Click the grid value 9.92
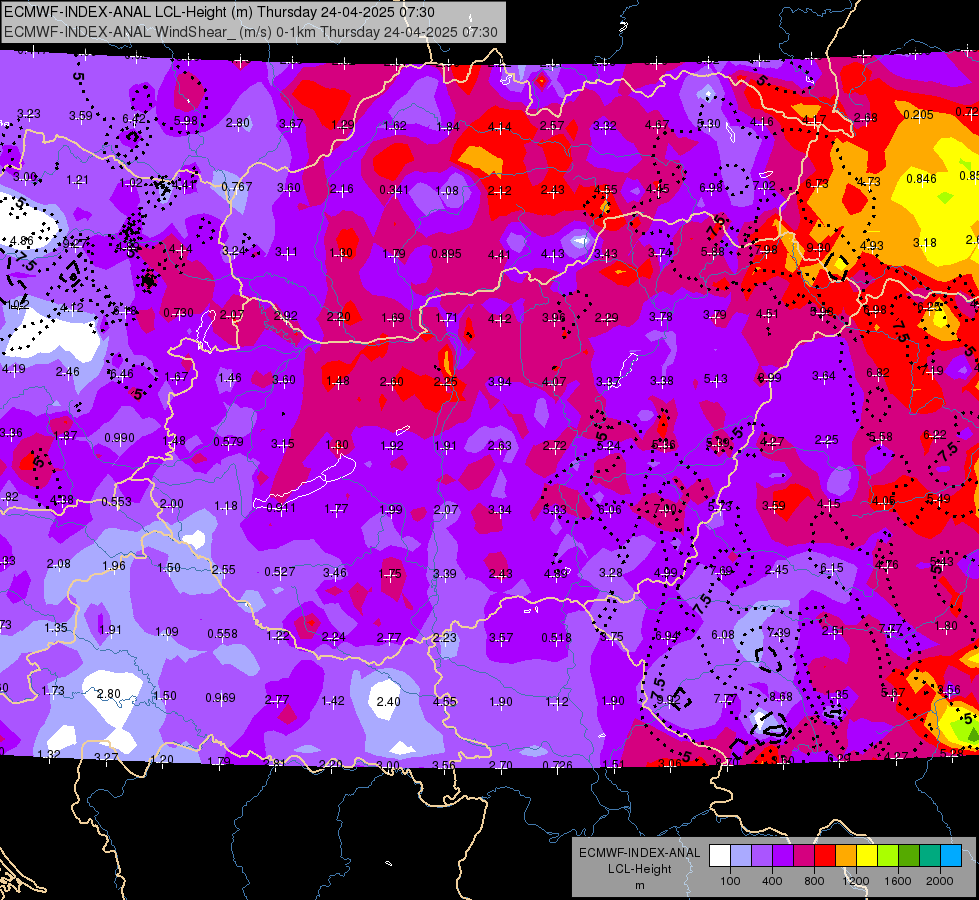 coord(668,700)
